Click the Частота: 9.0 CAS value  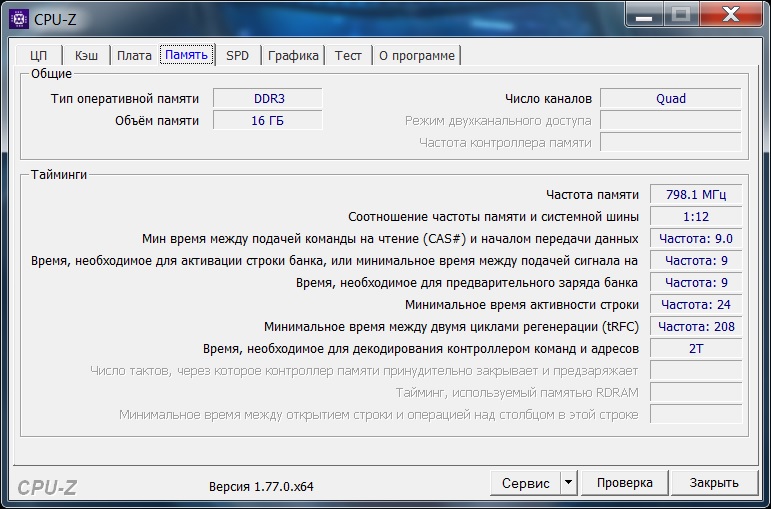[696, 239]
